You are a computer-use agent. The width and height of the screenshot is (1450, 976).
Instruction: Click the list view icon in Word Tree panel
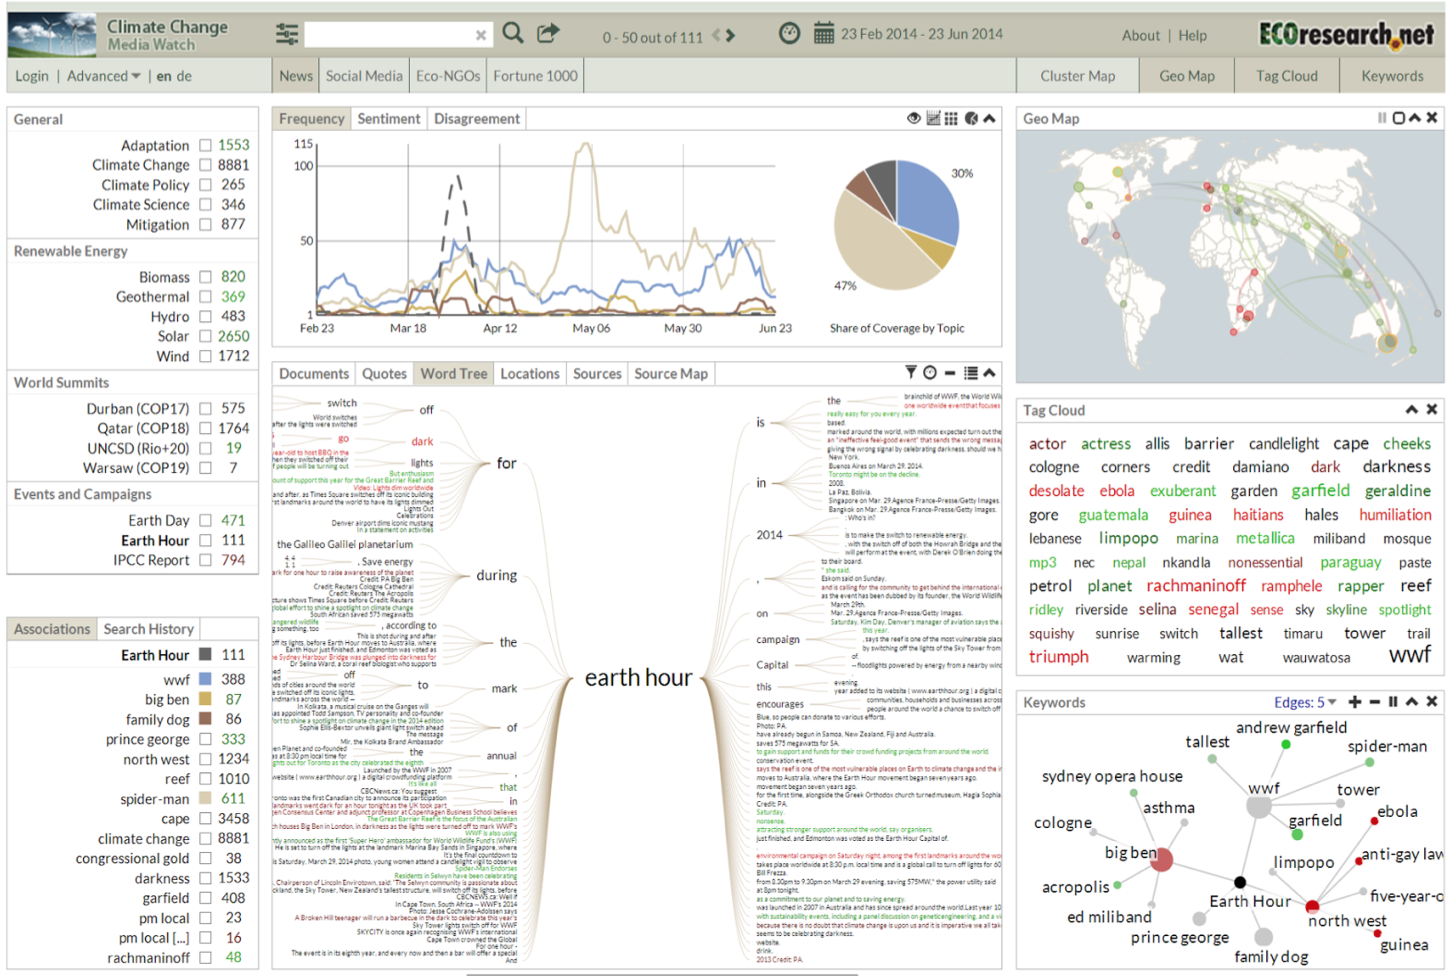[x=971, y=373]
